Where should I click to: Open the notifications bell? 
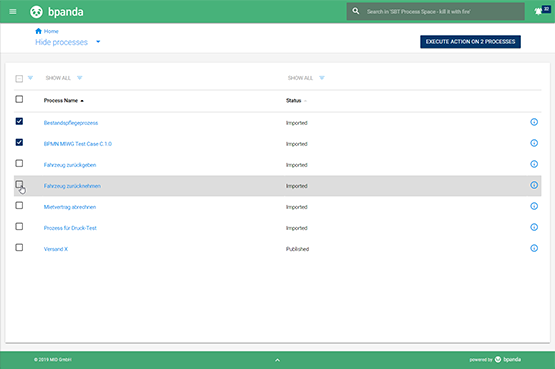pyautogui.click(x=538, y=12)
